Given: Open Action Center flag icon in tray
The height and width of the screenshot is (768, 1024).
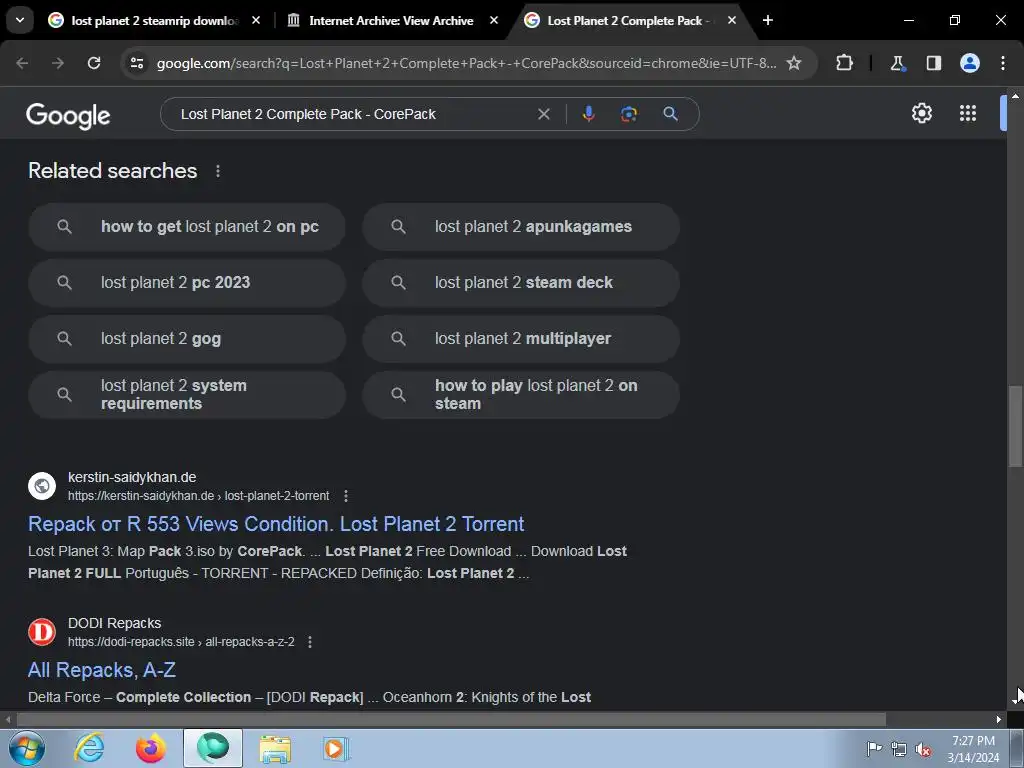Looking at the screenshot, I should click(874, 748).
